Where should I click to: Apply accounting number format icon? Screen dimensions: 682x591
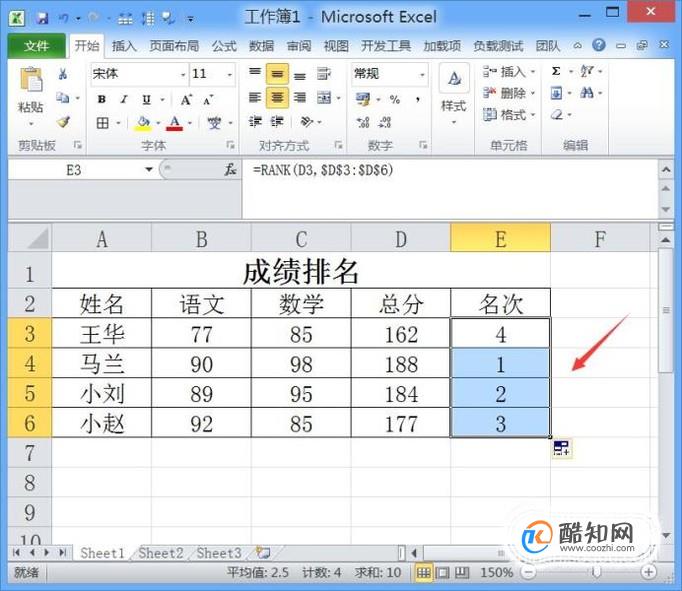click(363, 99)
